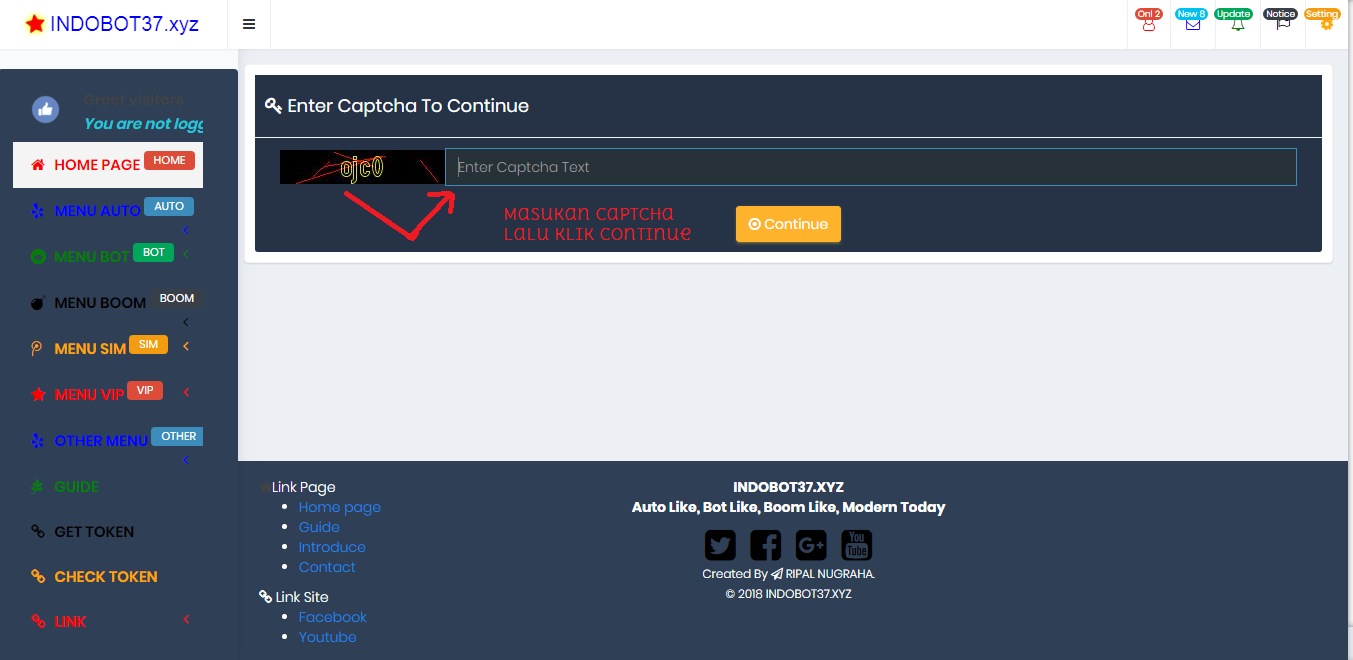This screenshot has width=1353, height=660.
Task: Open the Online users icon in top bar
Action: [1148, 24]
